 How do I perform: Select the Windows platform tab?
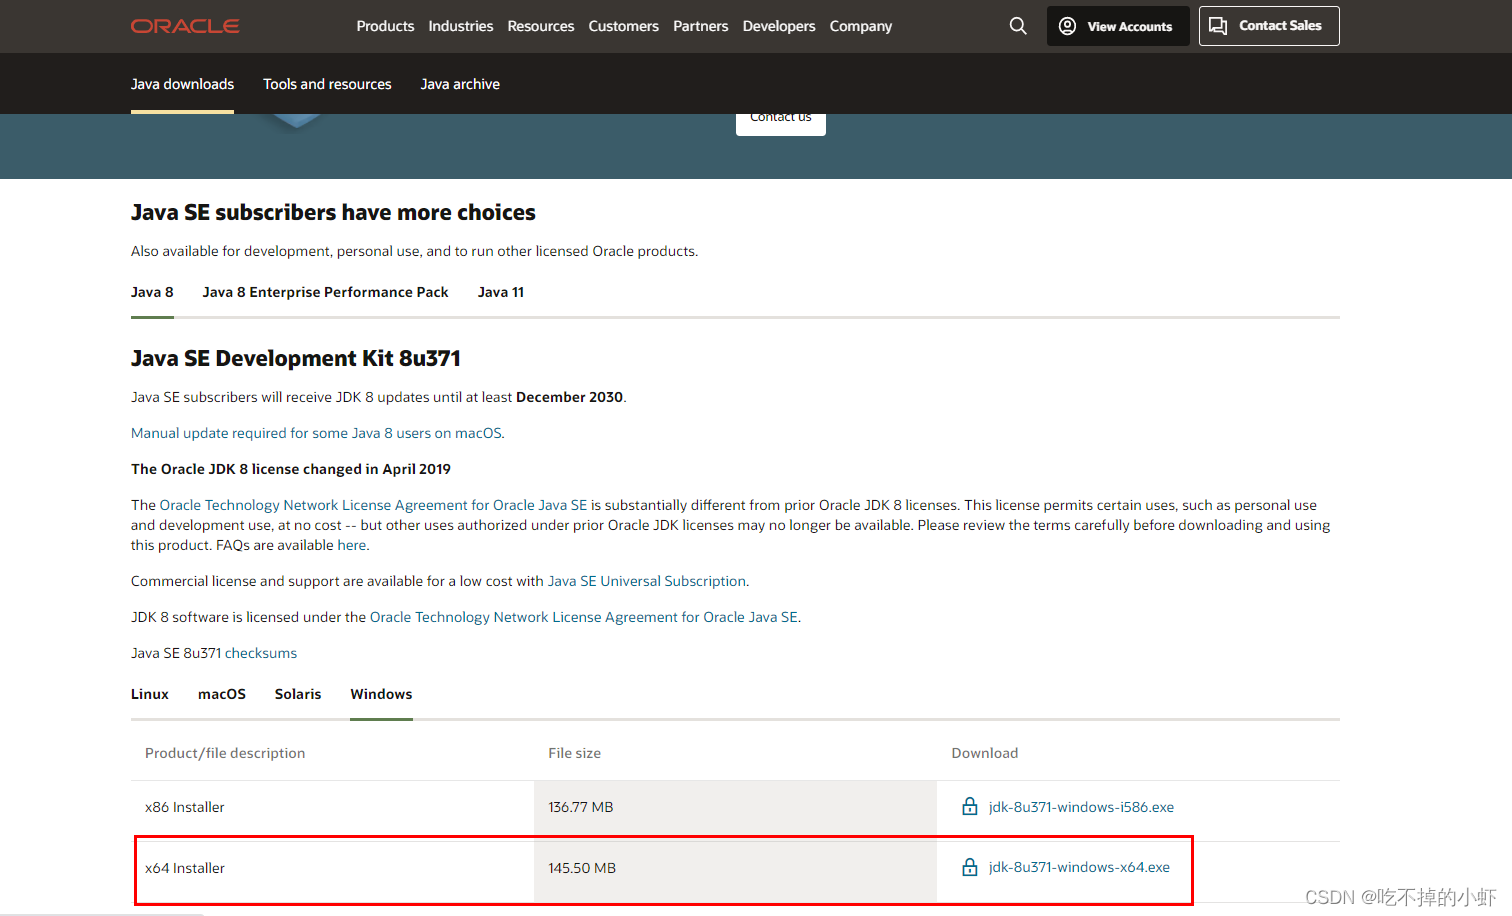[381, 694]
